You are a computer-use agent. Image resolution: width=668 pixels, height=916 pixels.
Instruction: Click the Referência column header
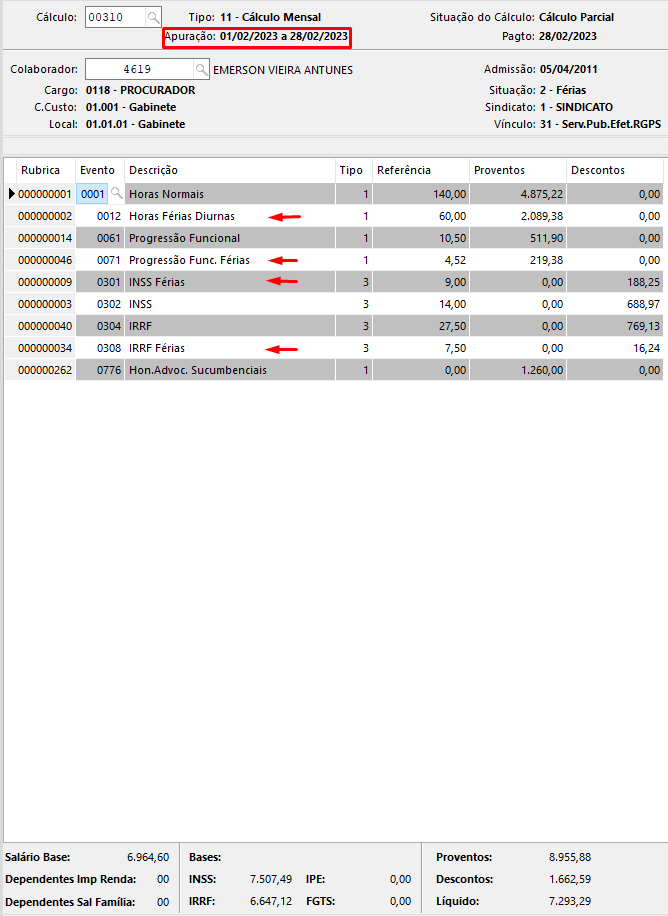pyautogui.click(x=421, y=170)
